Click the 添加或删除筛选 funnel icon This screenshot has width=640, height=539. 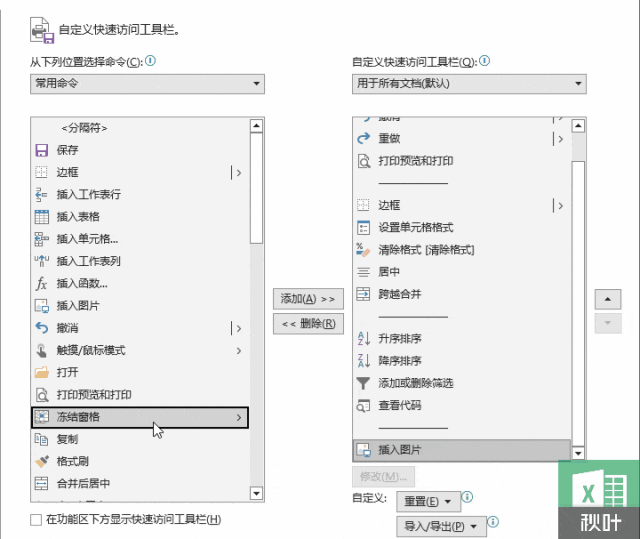click(363, 383)
